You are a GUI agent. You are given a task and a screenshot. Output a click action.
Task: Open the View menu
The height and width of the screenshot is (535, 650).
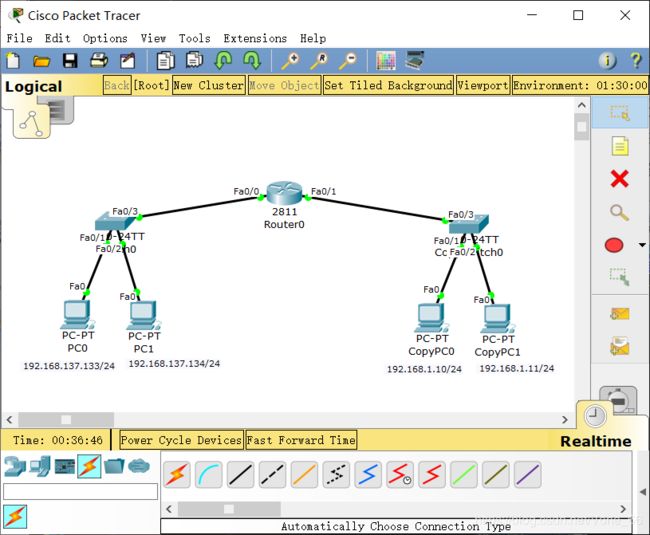[x=153, y=38]
